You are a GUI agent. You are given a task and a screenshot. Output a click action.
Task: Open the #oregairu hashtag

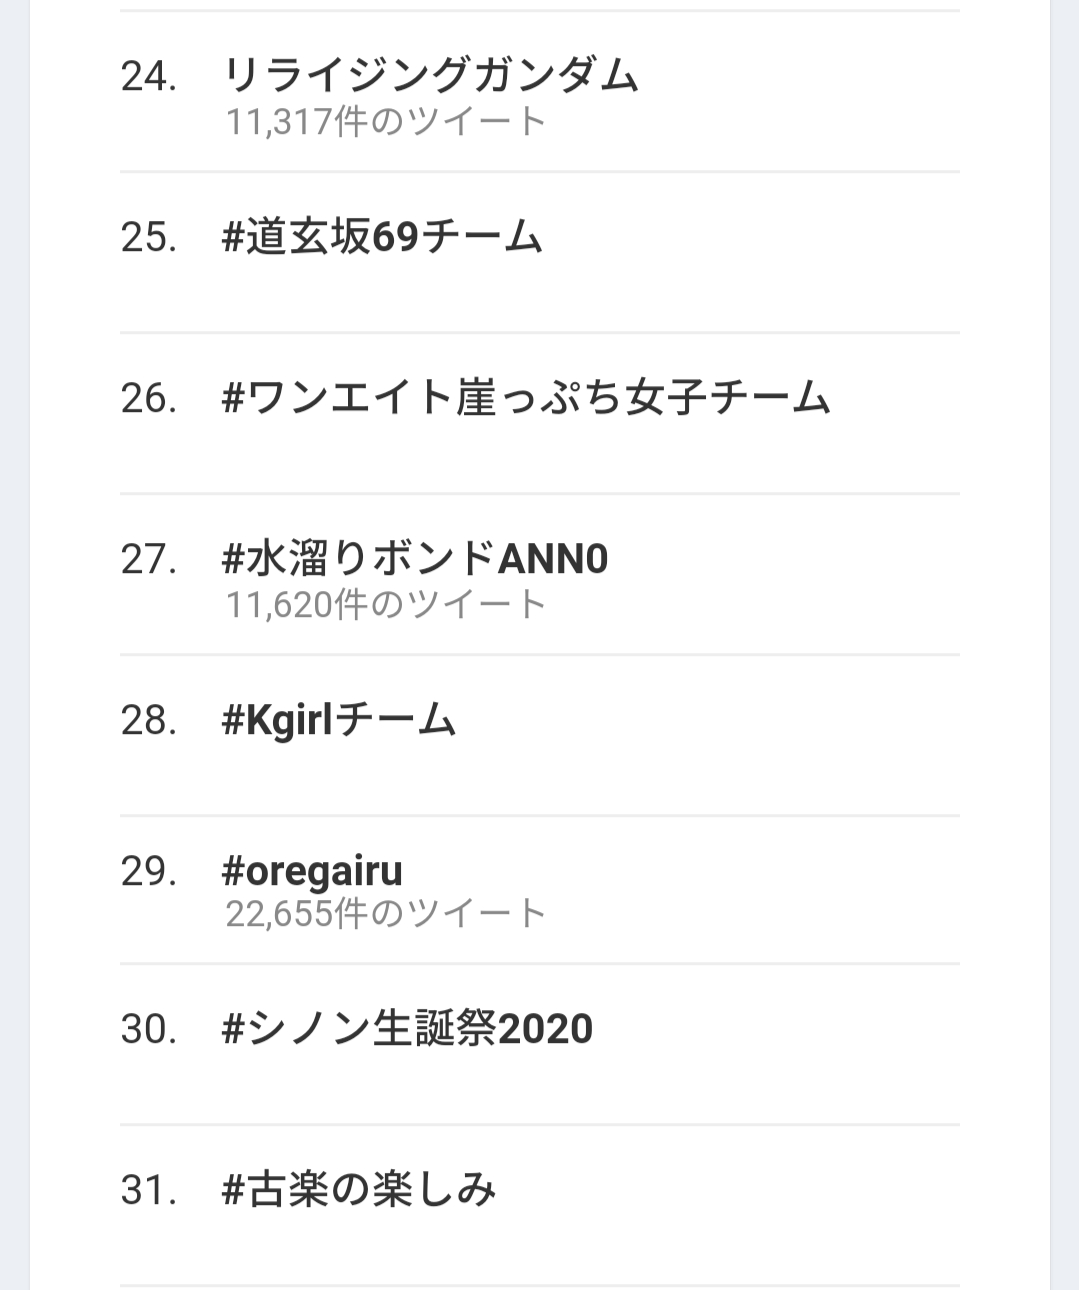tap(312, 871)
